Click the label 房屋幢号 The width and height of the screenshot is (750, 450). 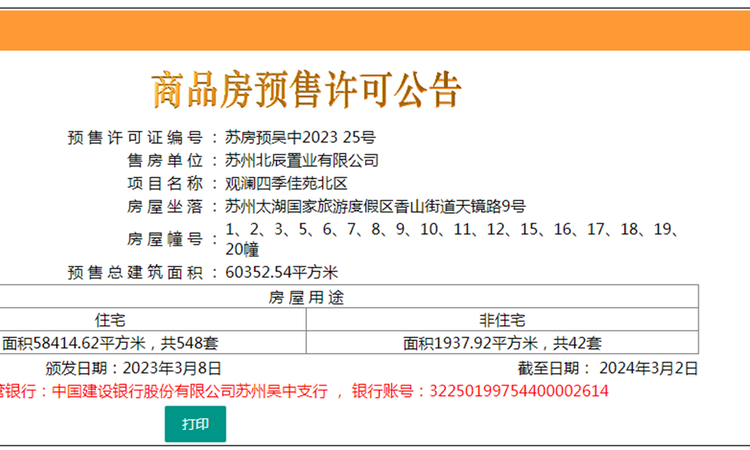165,239
